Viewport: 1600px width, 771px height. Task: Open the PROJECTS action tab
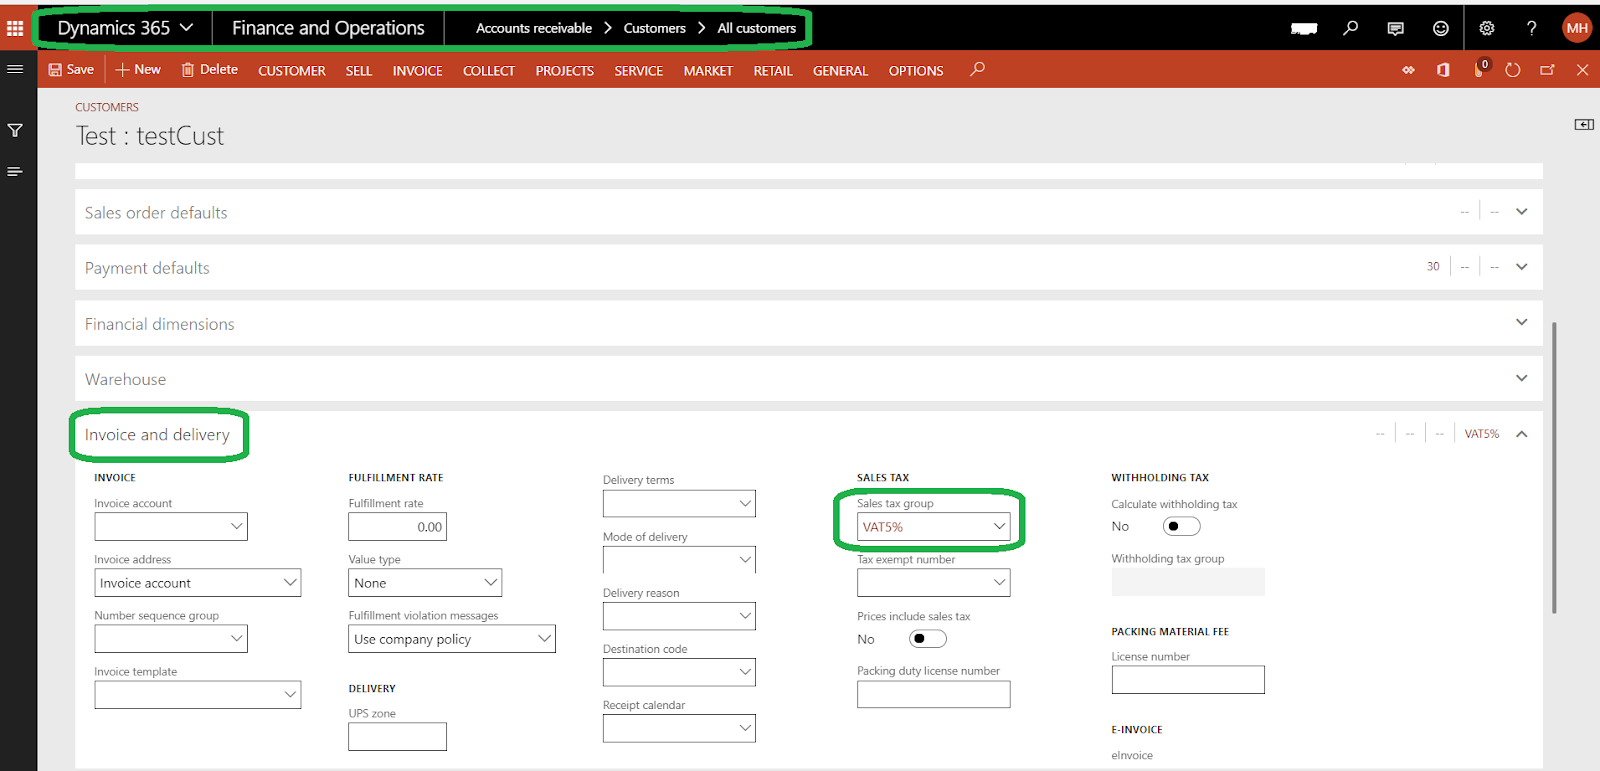565,70
